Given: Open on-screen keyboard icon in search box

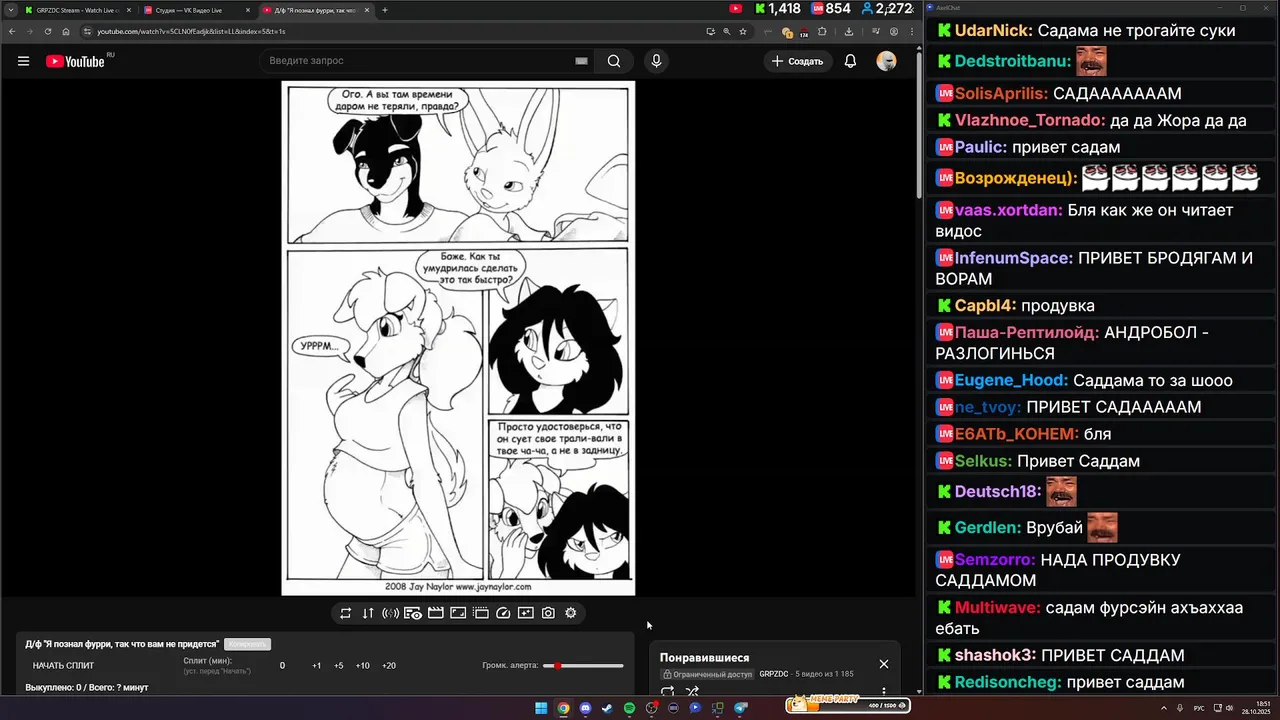Looking at the screenshot, I should pyautogui.click(x=581, y=61).
